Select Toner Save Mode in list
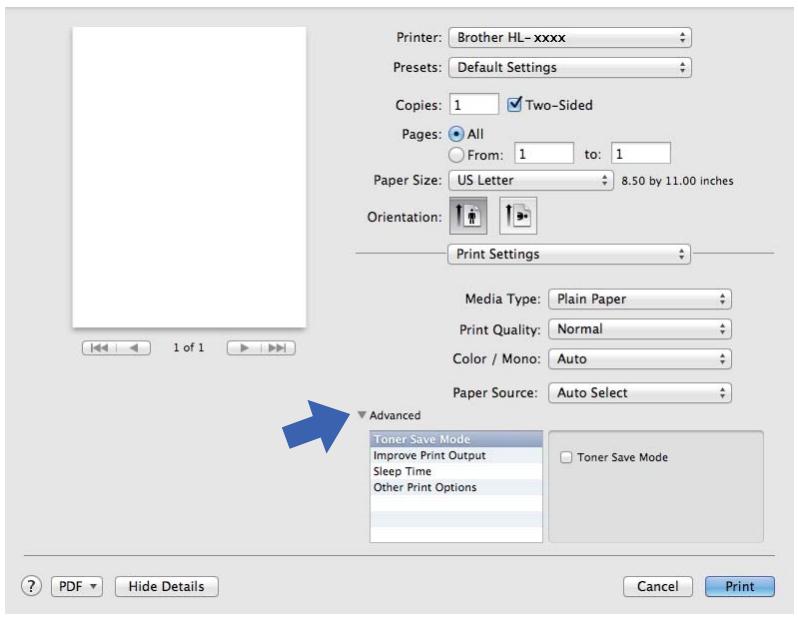 click(x=456, y=439)
